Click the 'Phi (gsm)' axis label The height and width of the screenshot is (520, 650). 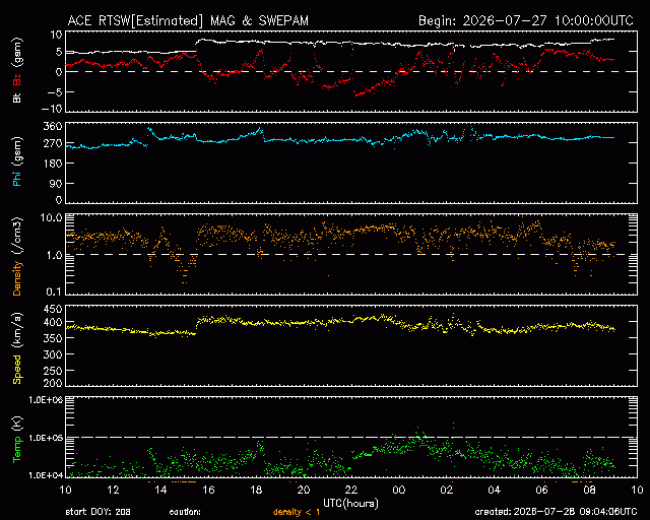point(17,161)
